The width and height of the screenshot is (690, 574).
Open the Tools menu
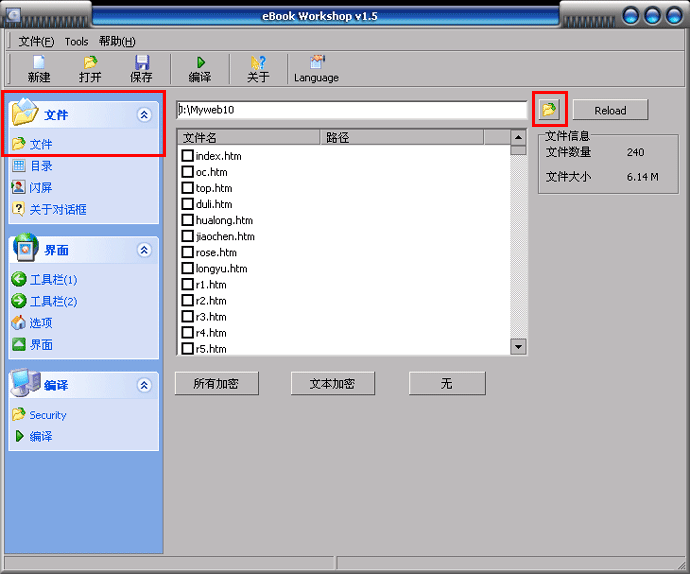tap(76, 41)
